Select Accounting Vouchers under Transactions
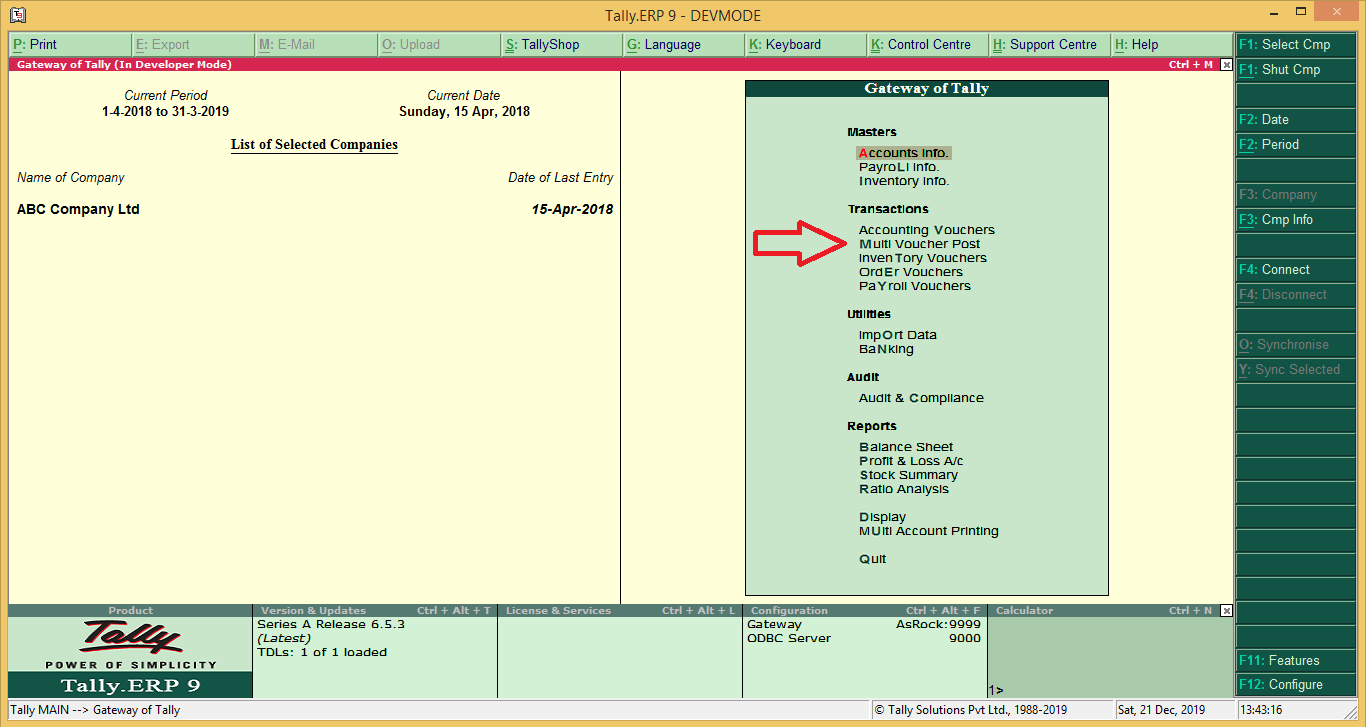The width and height of the screenshot is (1366, 727). (925, 229)
